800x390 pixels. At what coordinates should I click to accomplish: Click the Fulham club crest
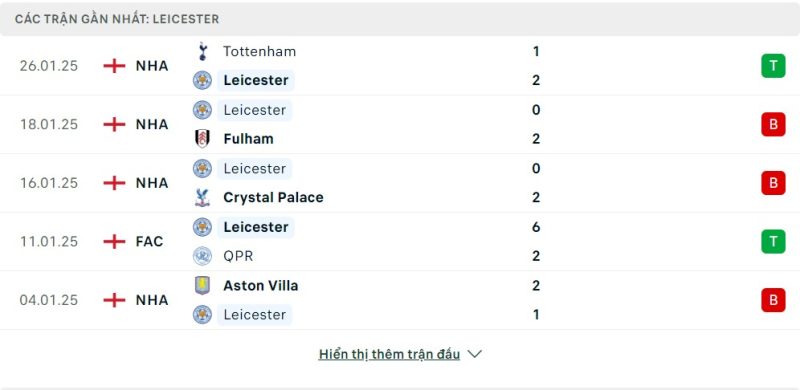pyautogui.click(x=203, y=139)
